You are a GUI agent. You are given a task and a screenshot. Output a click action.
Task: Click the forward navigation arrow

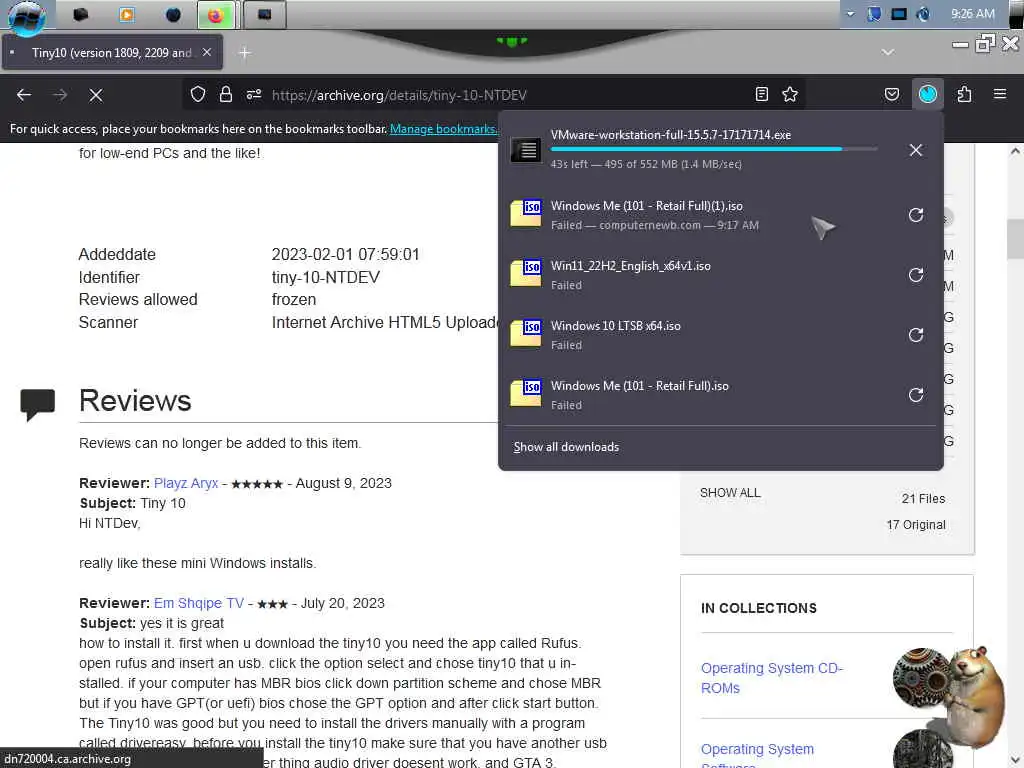pyautogui.click(x=60, y=95)
